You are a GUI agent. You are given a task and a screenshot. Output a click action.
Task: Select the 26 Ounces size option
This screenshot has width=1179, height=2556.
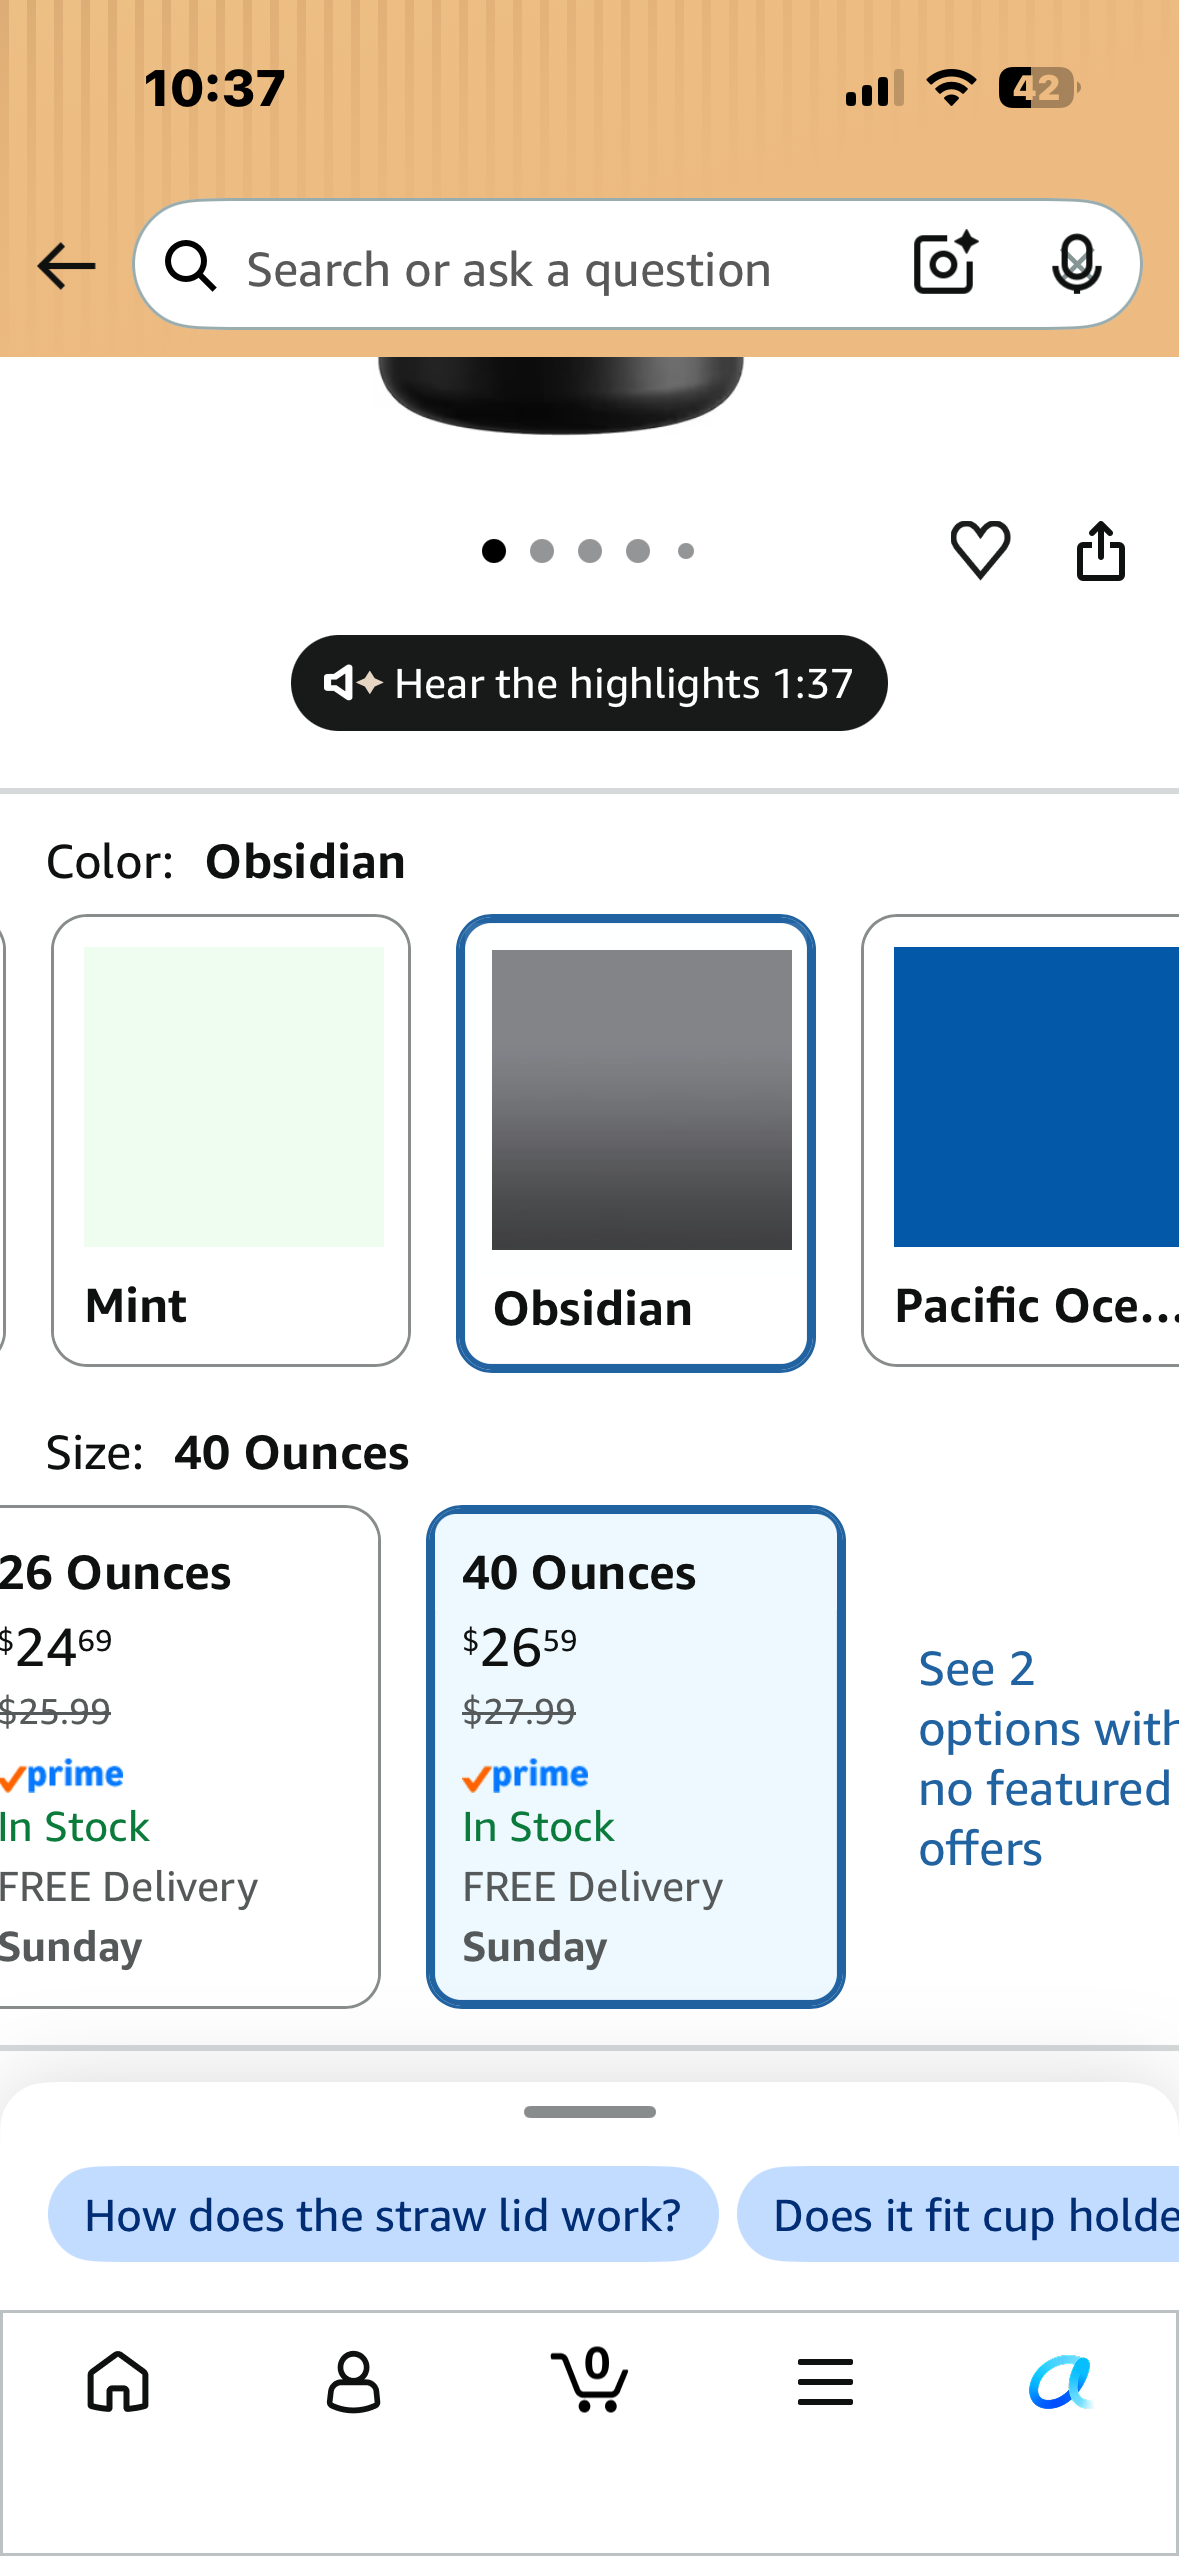(x=189, y=1757)
